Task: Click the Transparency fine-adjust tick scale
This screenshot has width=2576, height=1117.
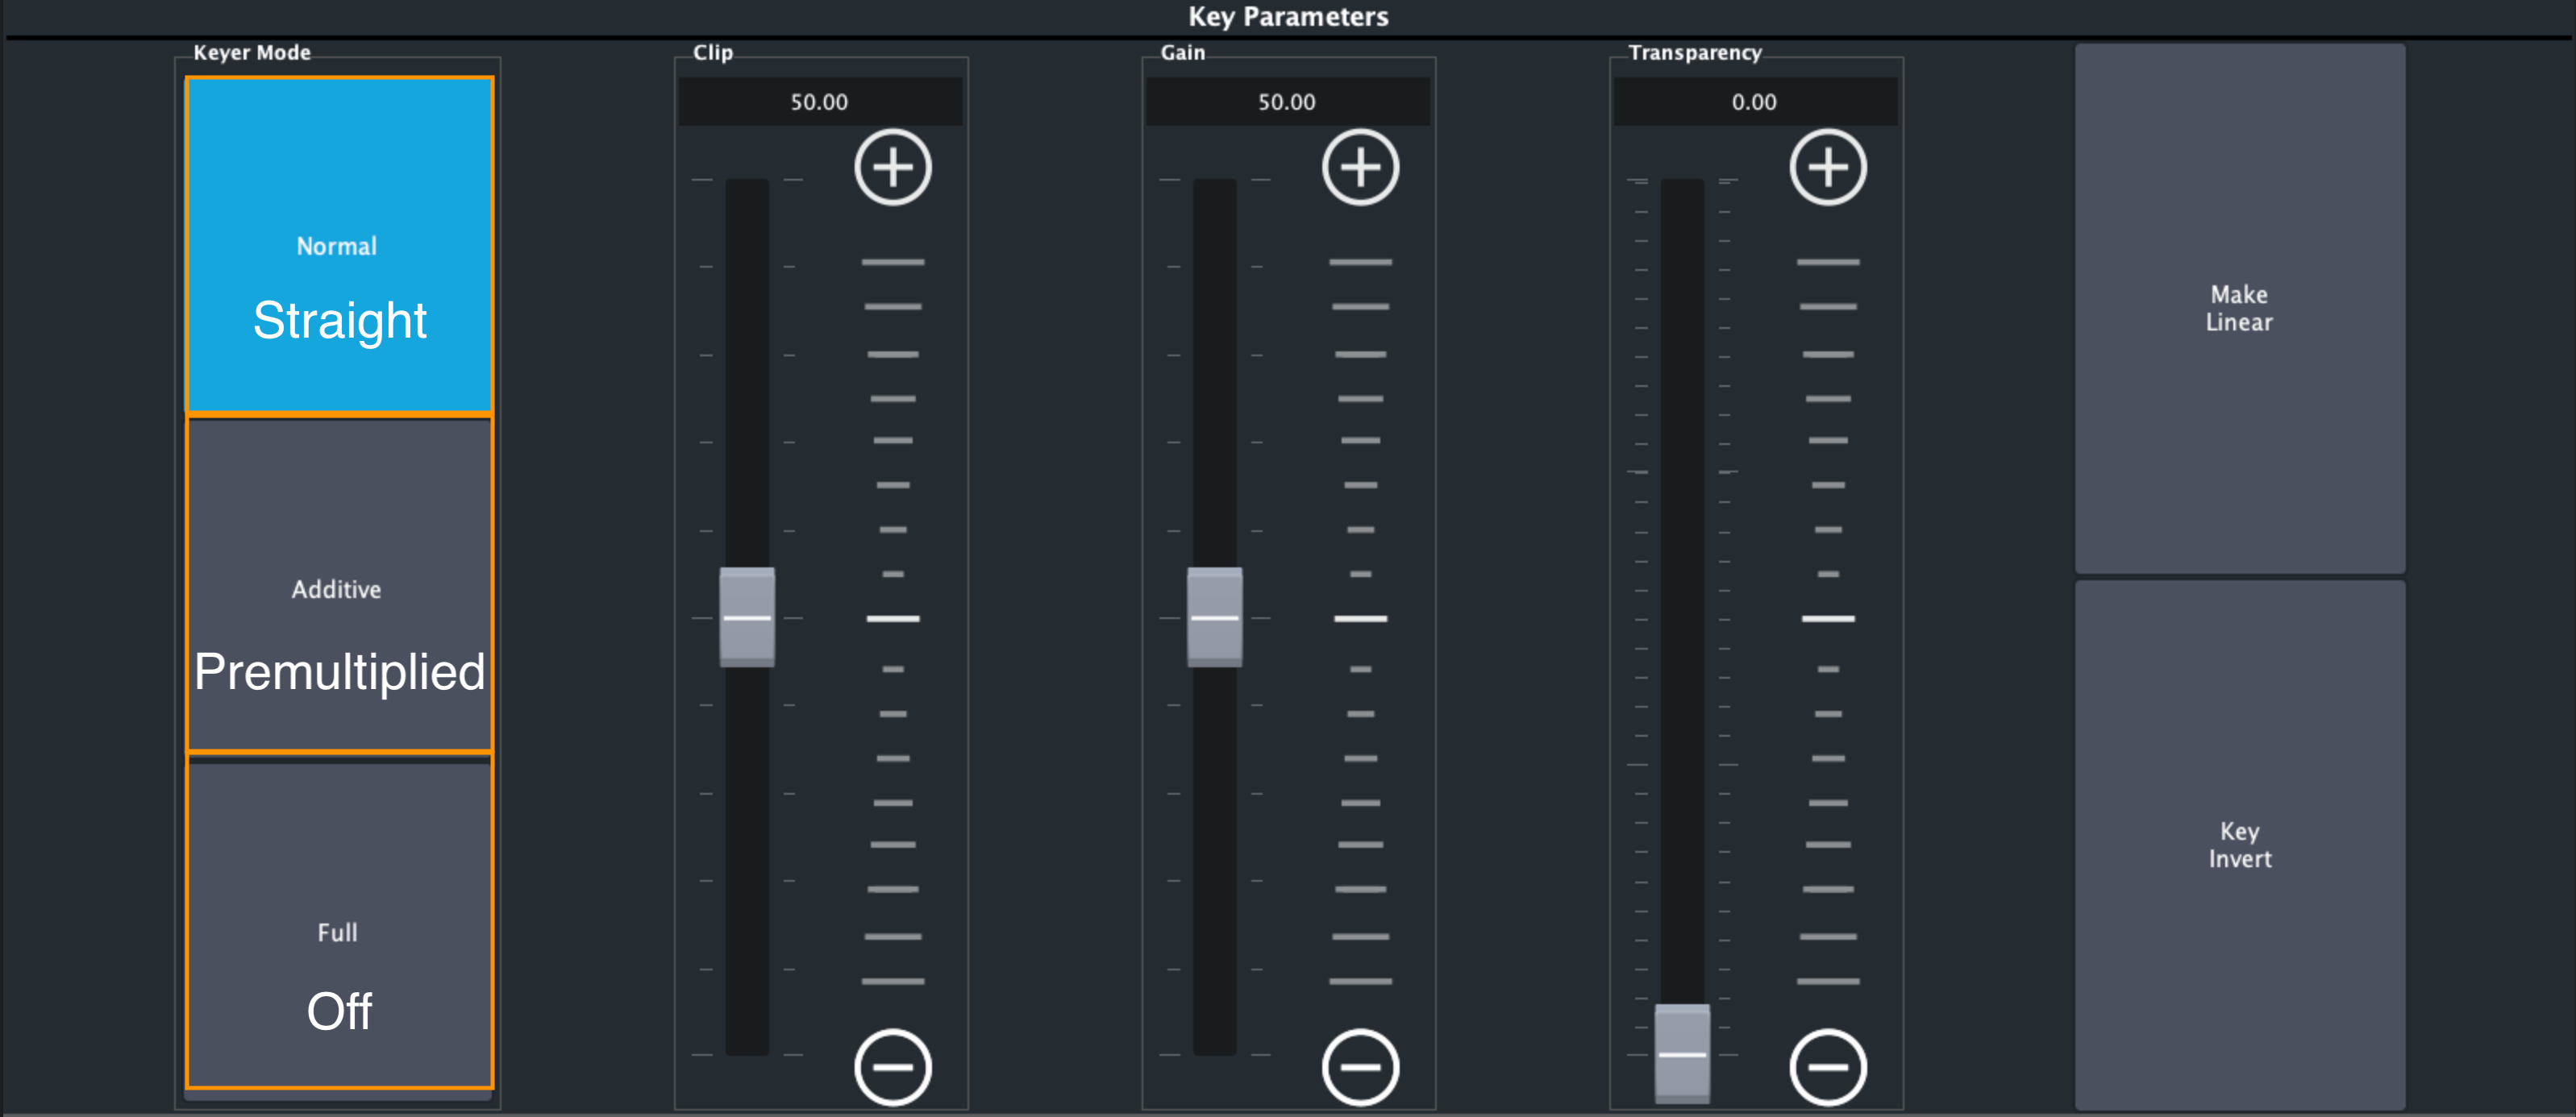Action: (1827, 620)
